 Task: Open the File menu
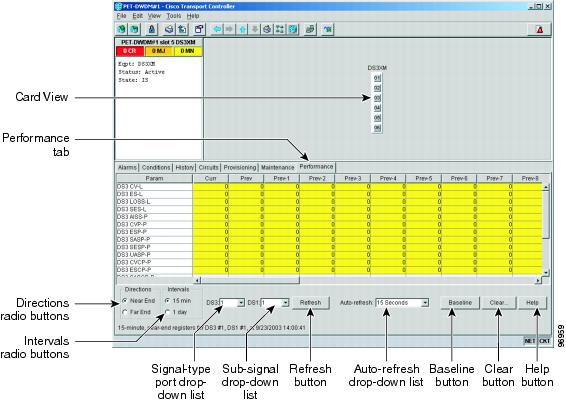pyautogui.click(x=121, y=16)
